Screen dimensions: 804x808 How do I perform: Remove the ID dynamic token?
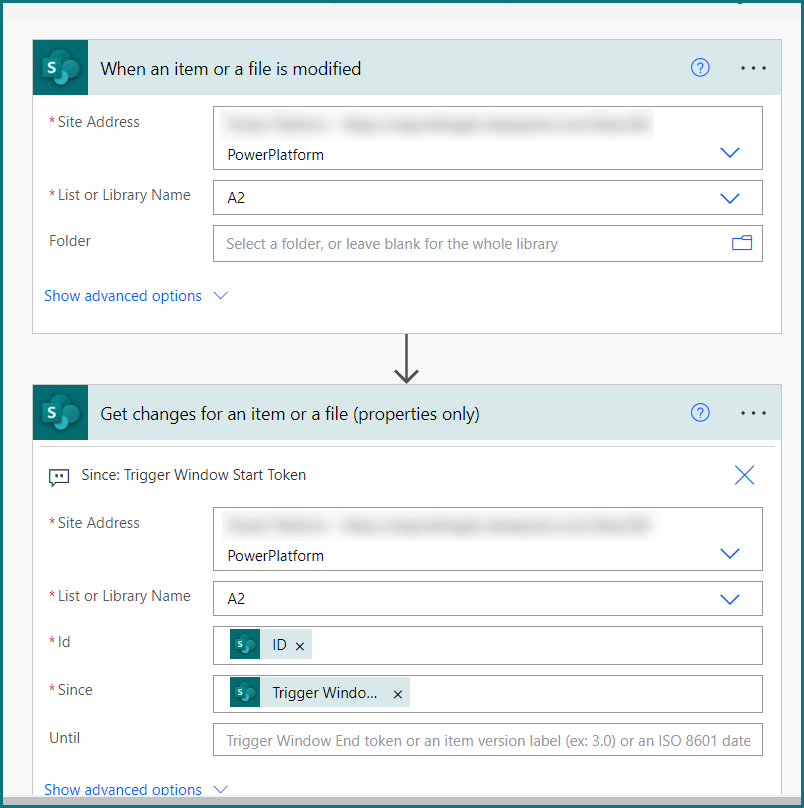pyautogui.click(x=299, y=646)
